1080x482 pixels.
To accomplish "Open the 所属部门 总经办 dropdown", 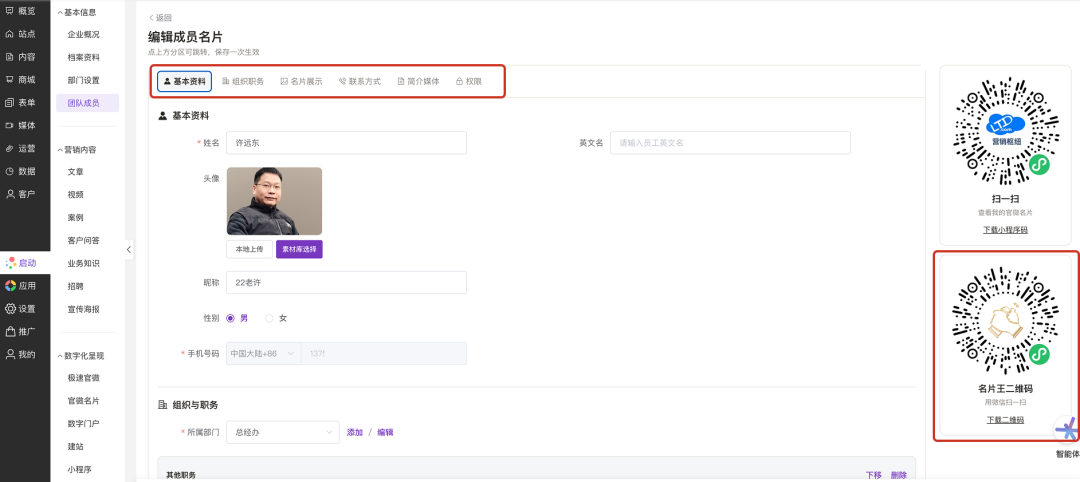I will 282,432.
